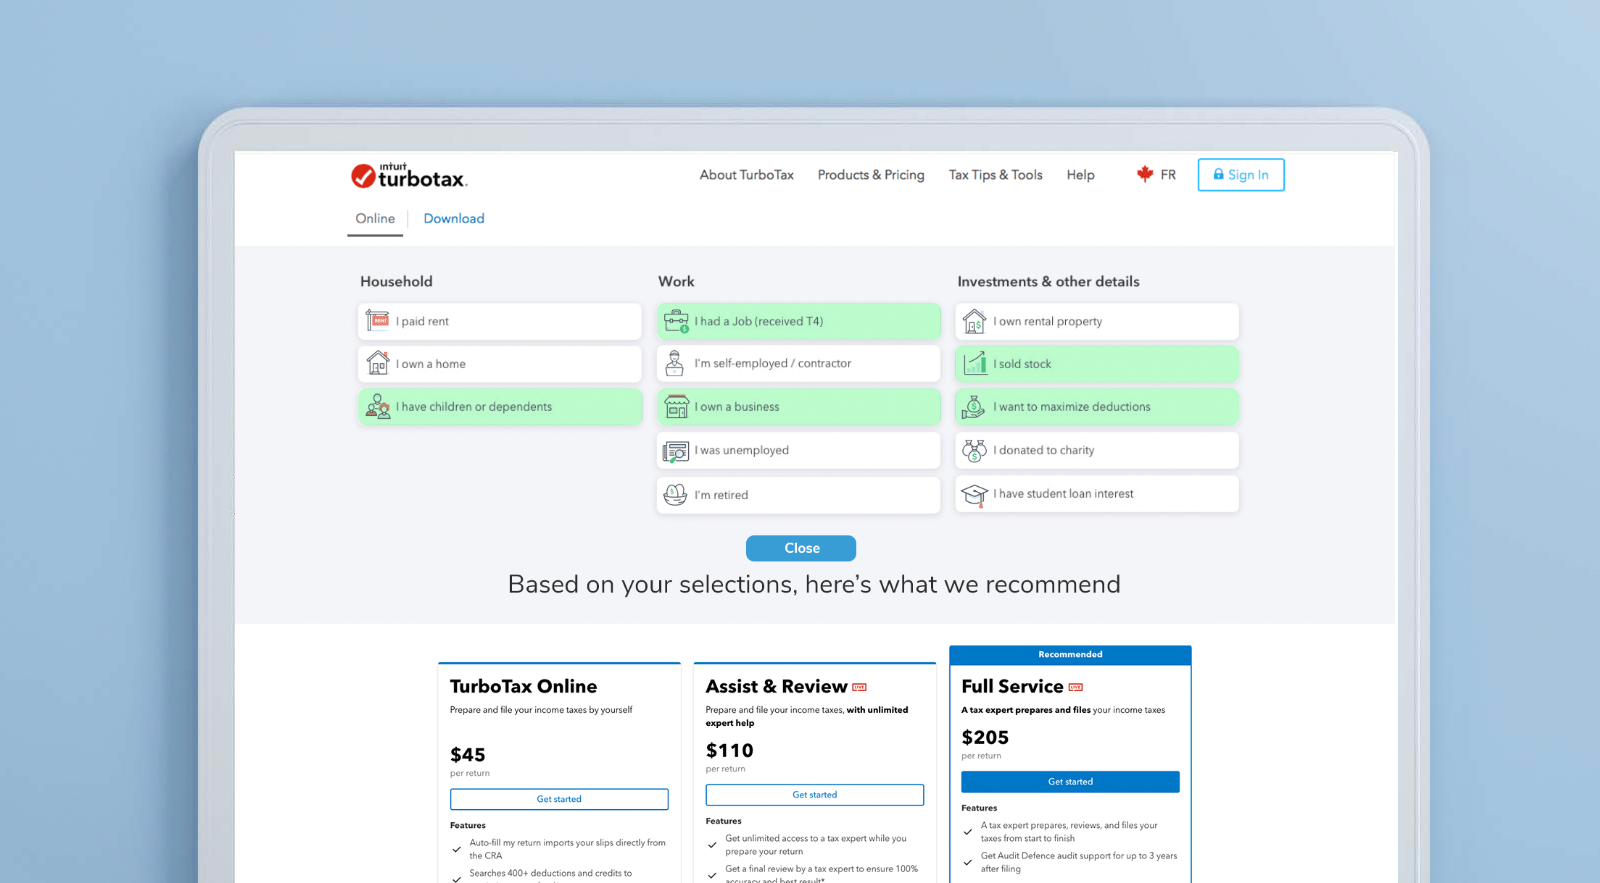This screenshot has width=1600, height=883.
Task: Click the blue Close button
Action: pyautogui.click(x=801, y=548)
